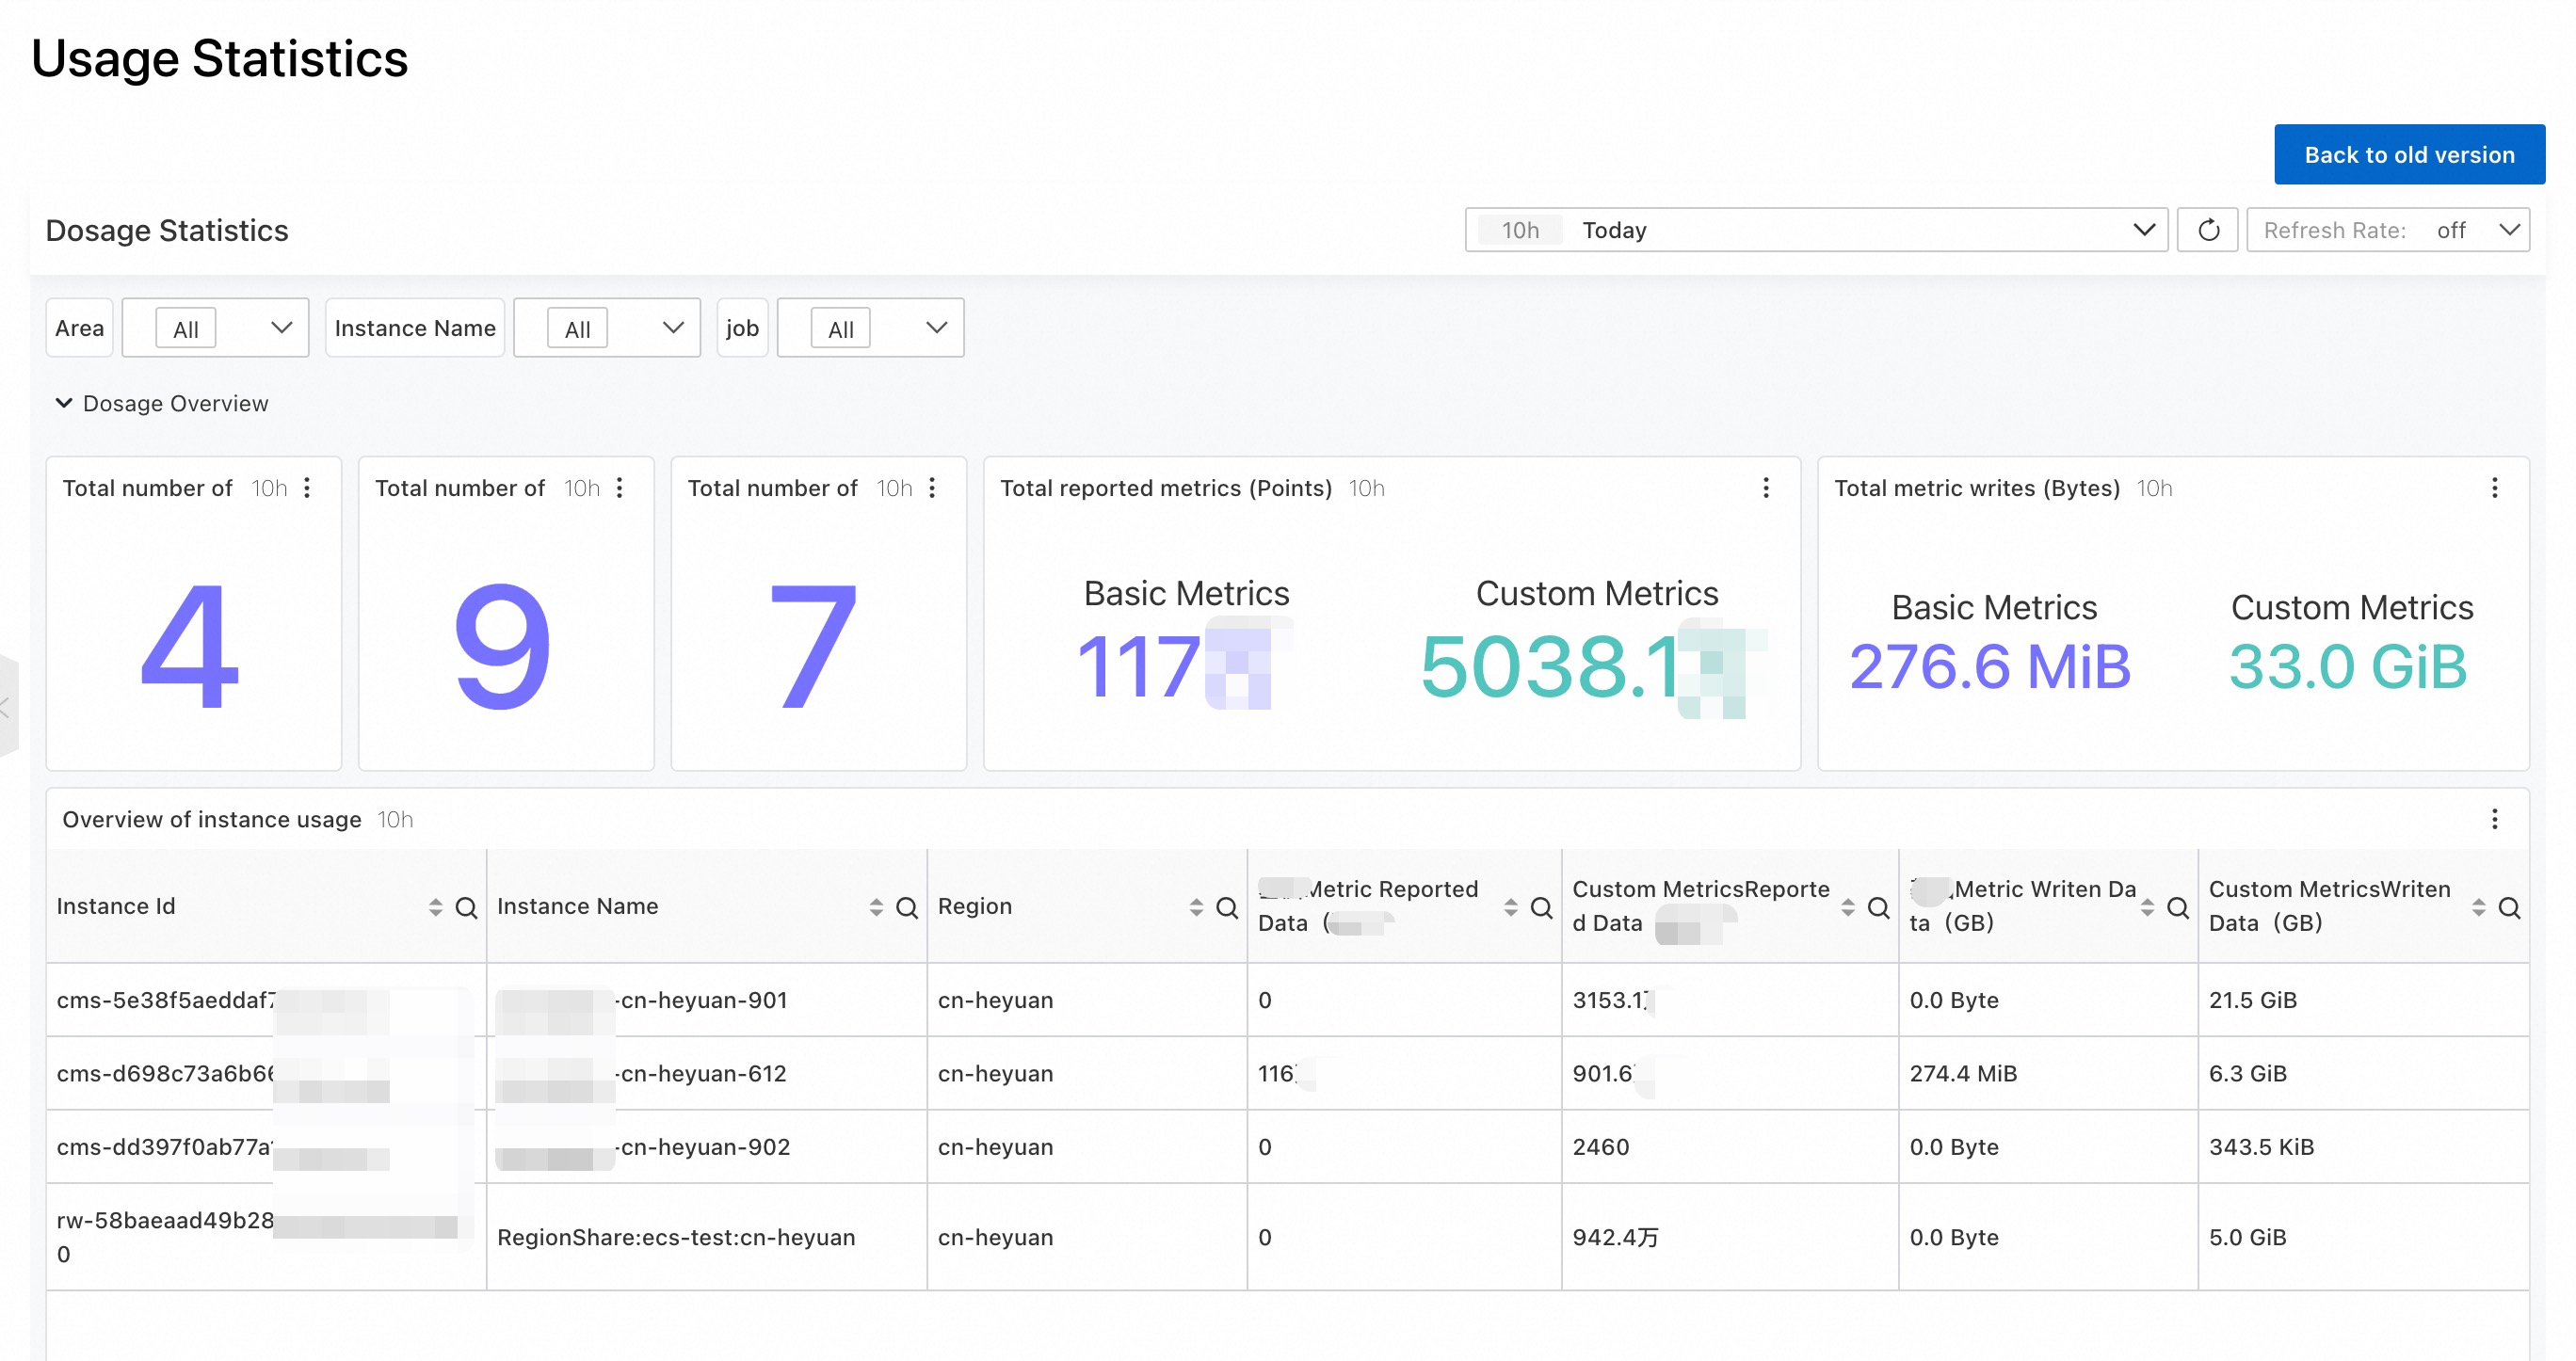
Task: Open the Refresh Rate dropdown
Action: 2388,230
